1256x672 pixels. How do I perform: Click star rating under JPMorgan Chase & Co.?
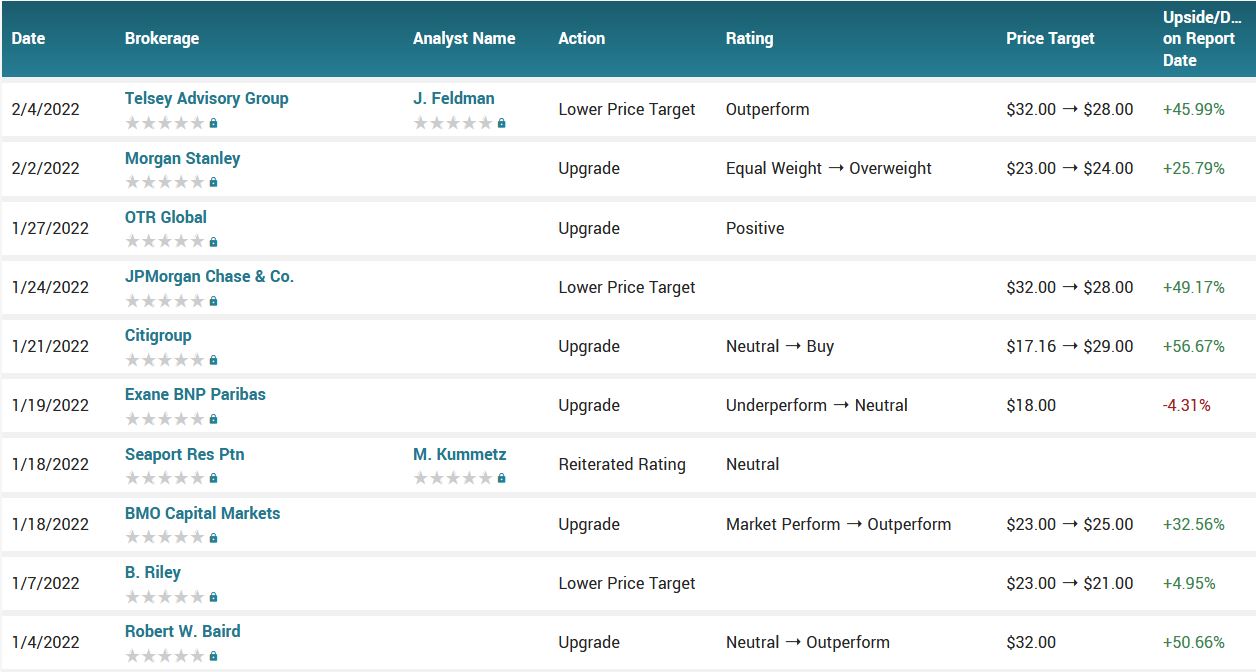(165, 301)
